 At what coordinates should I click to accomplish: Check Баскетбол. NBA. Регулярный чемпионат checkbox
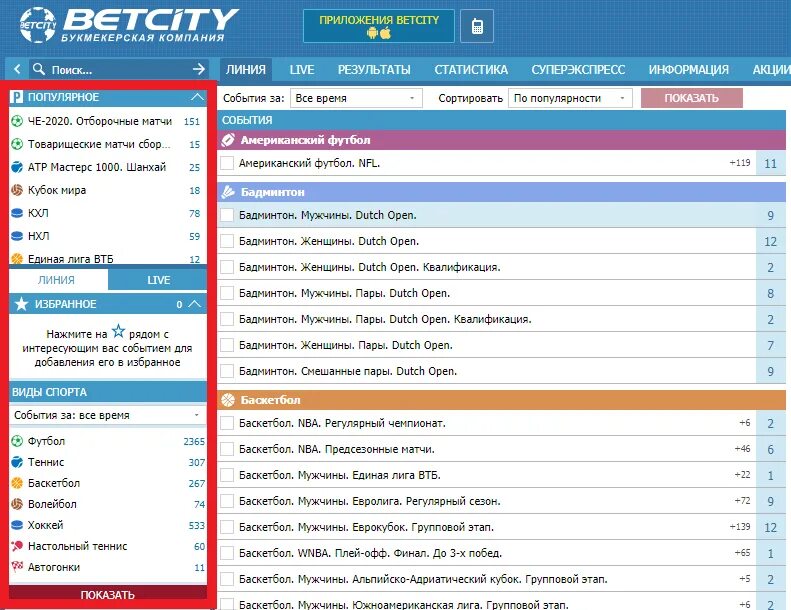(227, 423)
